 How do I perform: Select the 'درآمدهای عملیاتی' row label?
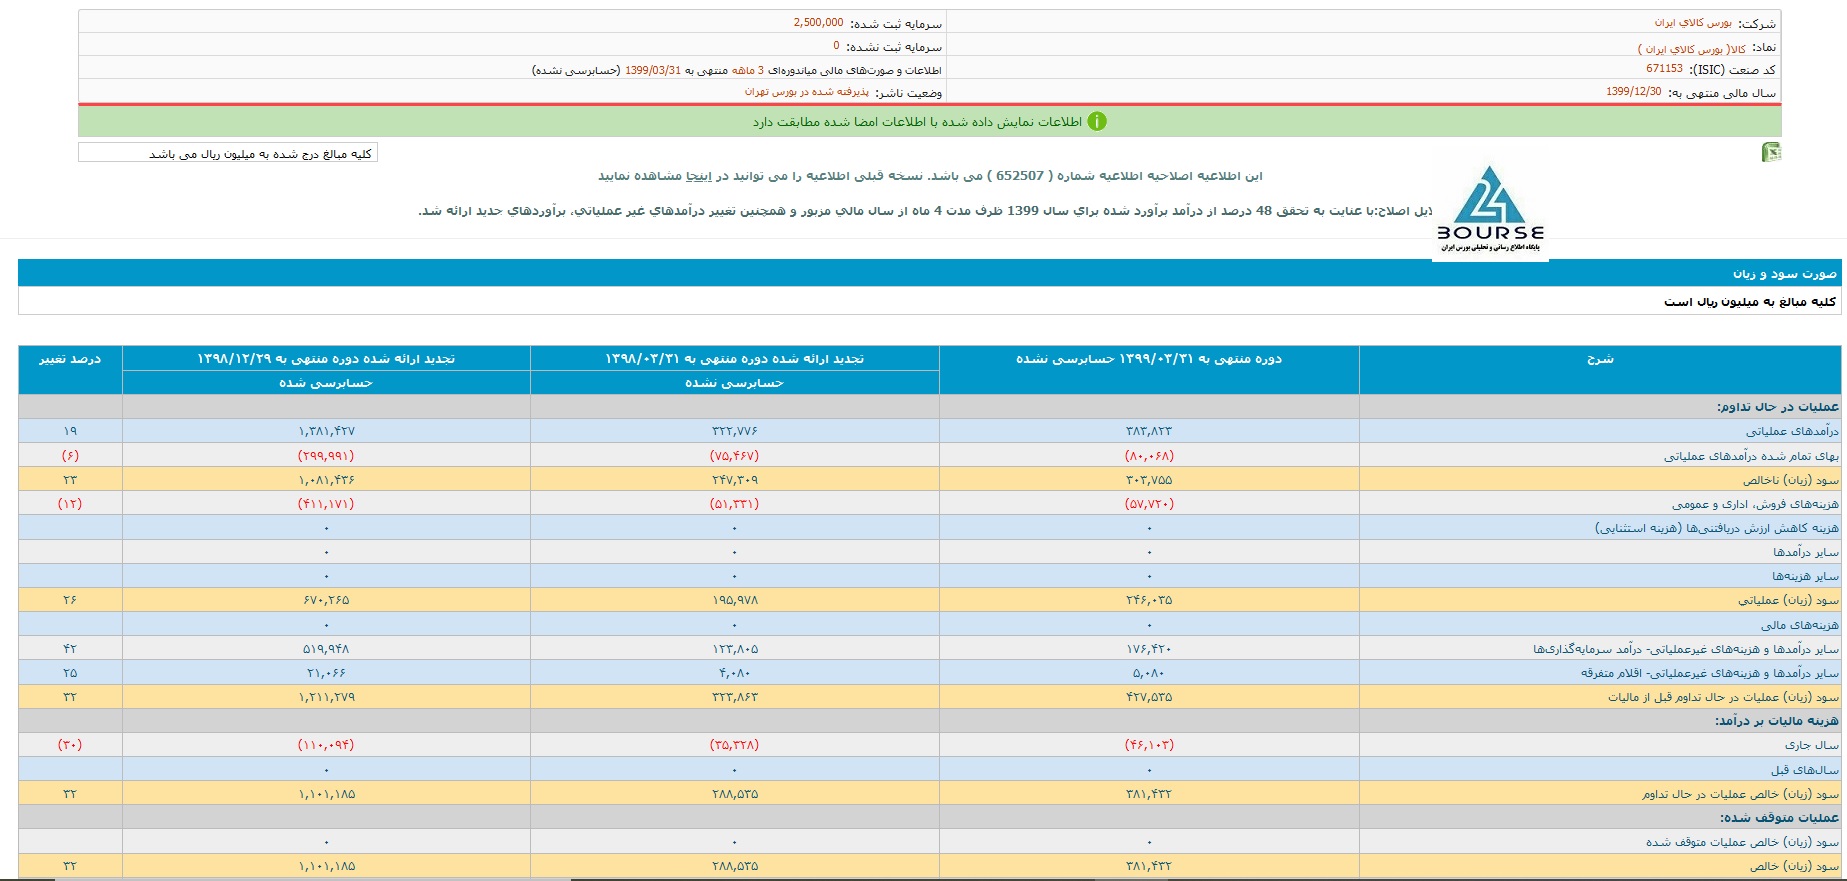tap(1792, 431)
